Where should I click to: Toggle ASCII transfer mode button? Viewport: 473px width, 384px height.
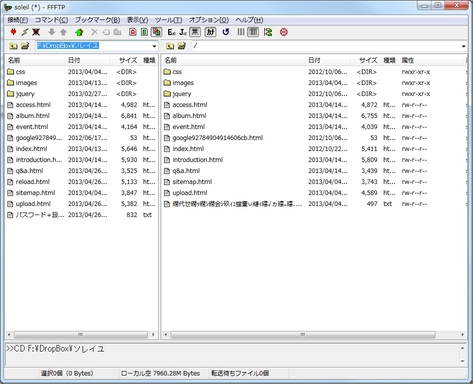(133, 32)
